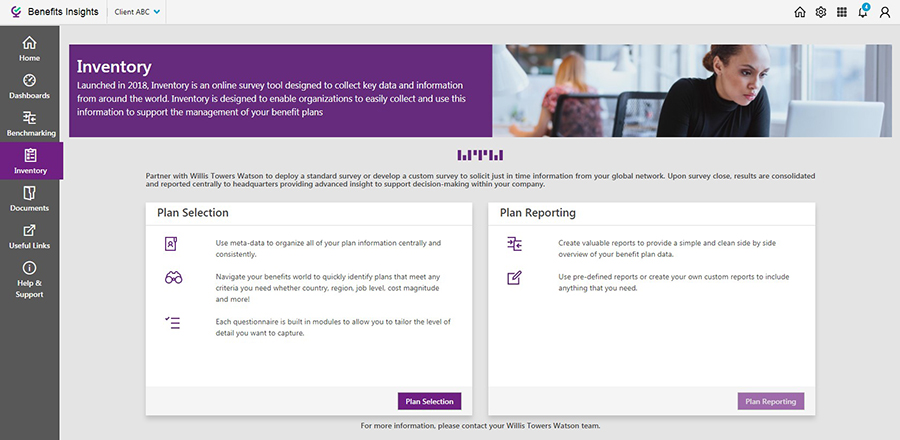Click 'Use pre-defined reports' description text

[x=673, y=282]
